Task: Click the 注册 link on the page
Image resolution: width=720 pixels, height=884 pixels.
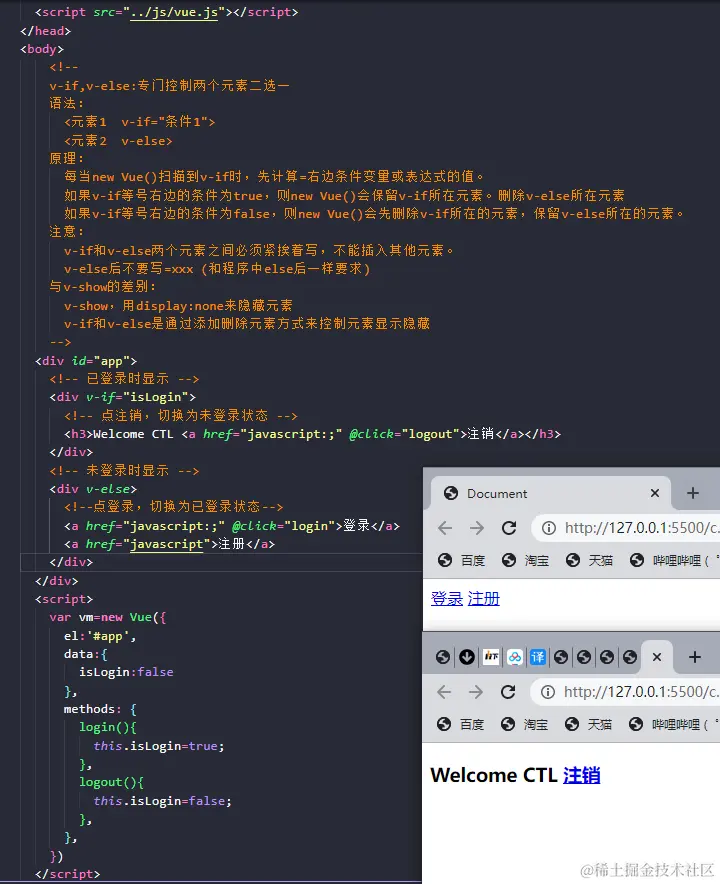Action: tap(484, 599)
